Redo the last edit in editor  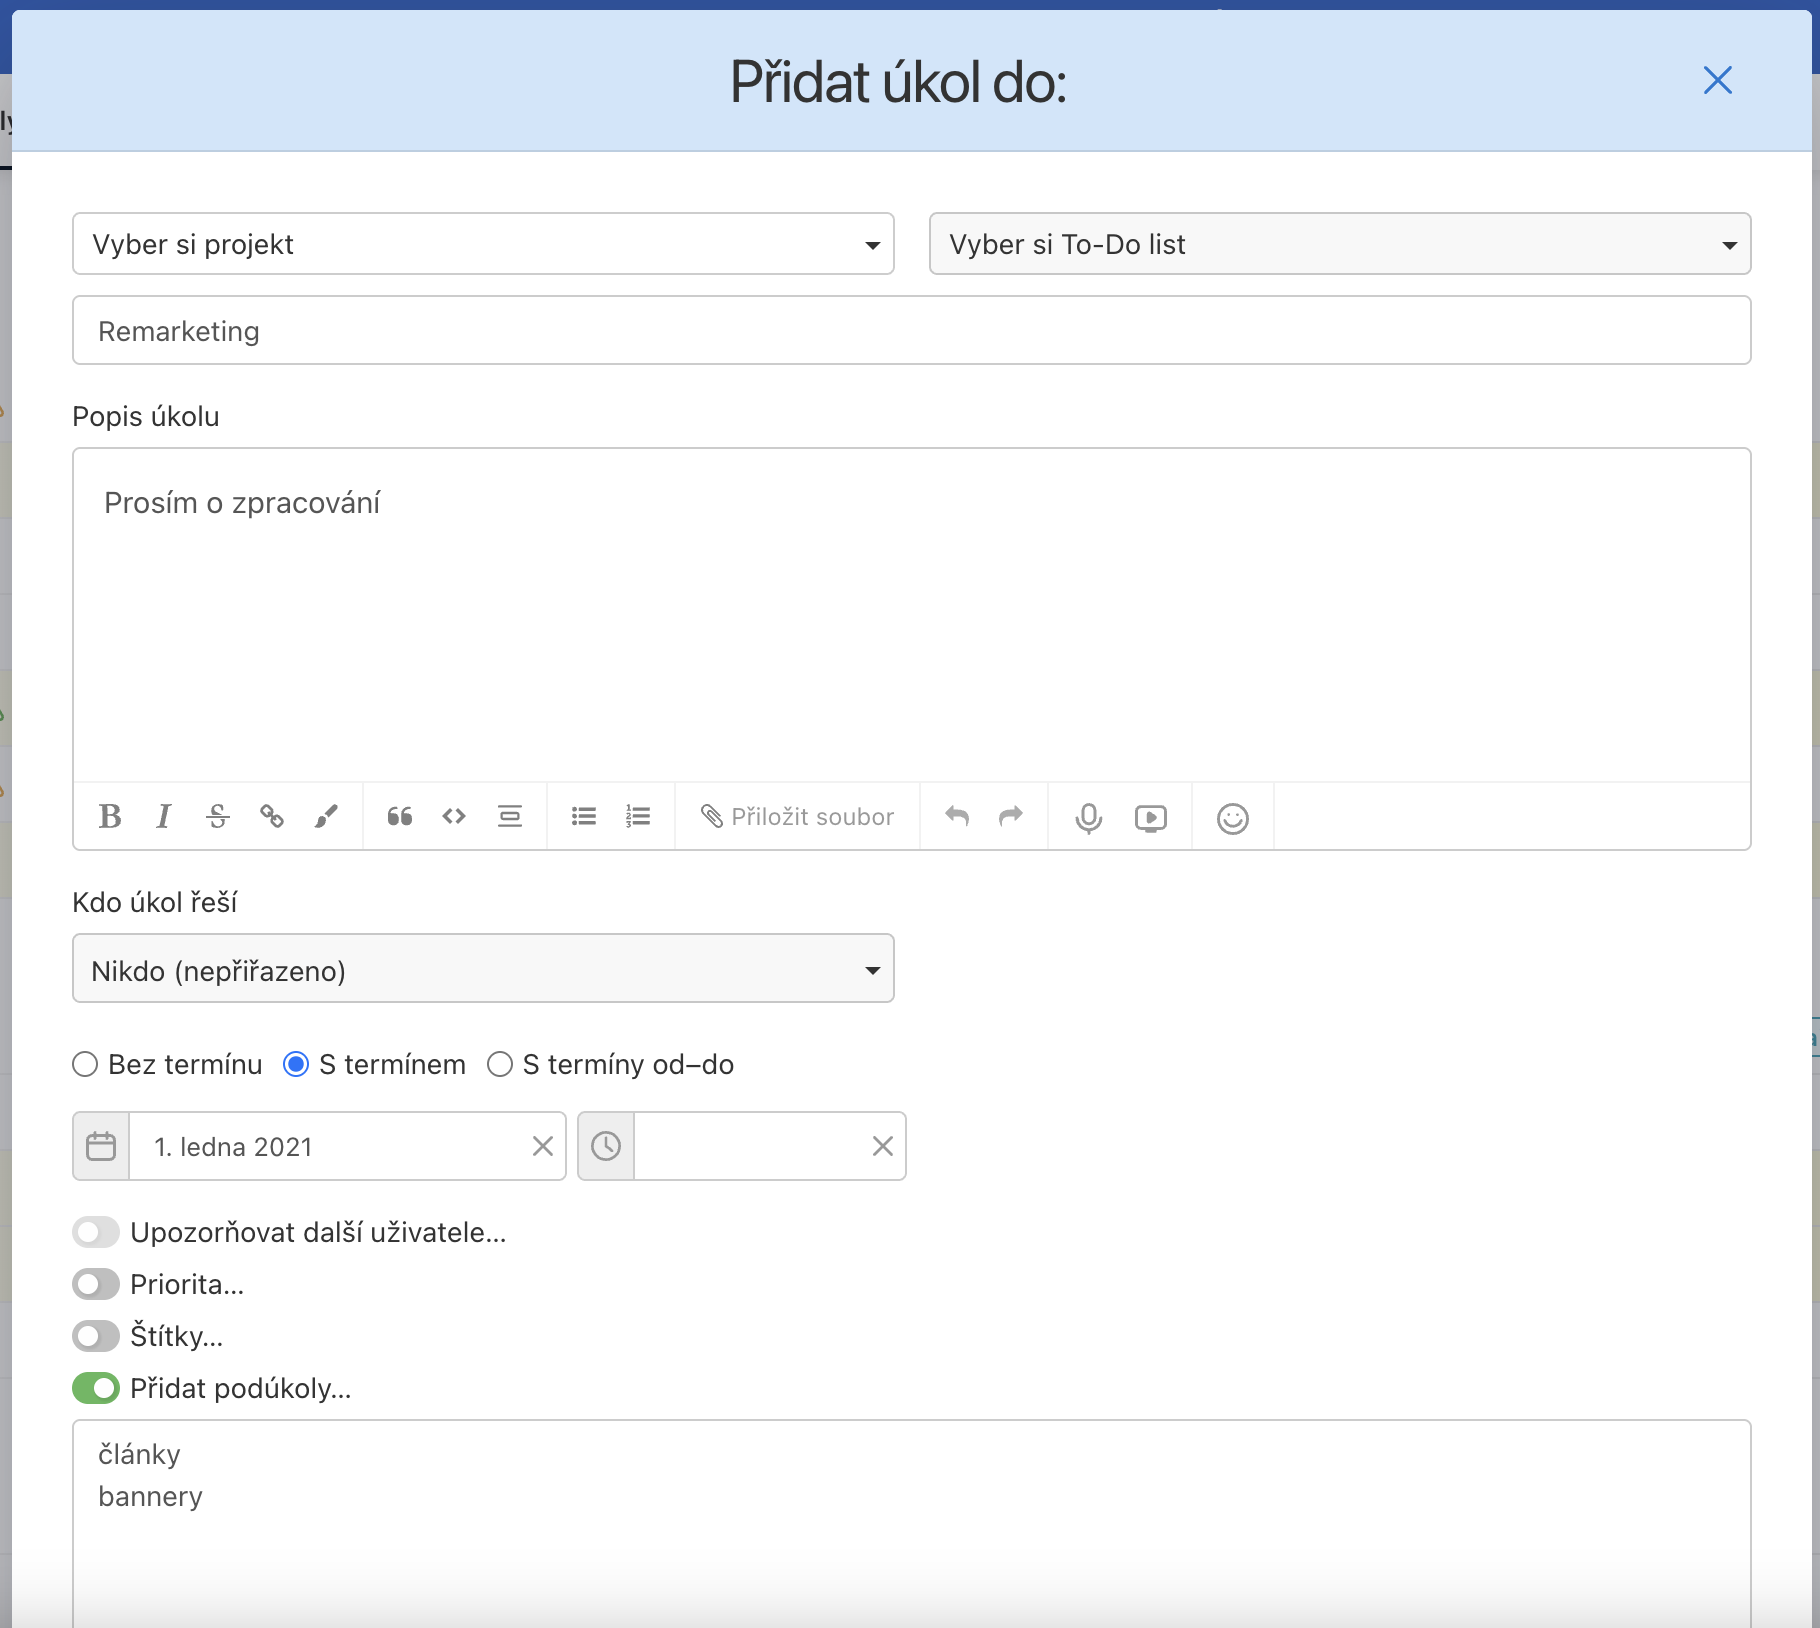coord(1011,817)
